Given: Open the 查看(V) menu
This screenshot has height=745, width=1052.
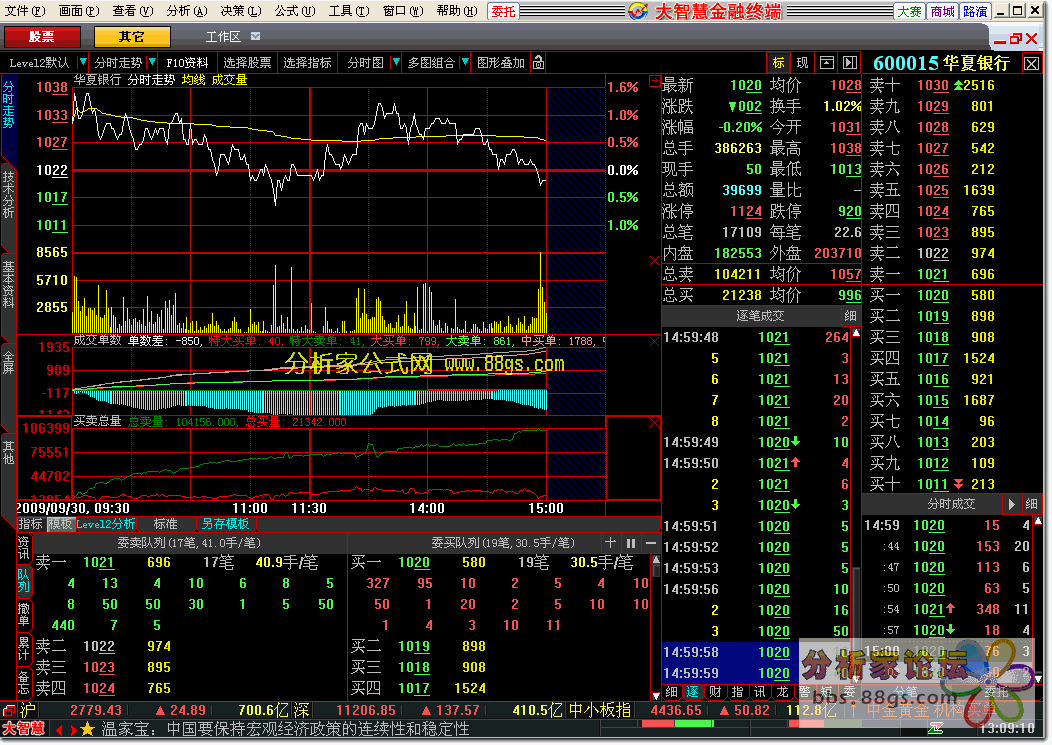Looking at the screenshot, I should tap(132, 11).
